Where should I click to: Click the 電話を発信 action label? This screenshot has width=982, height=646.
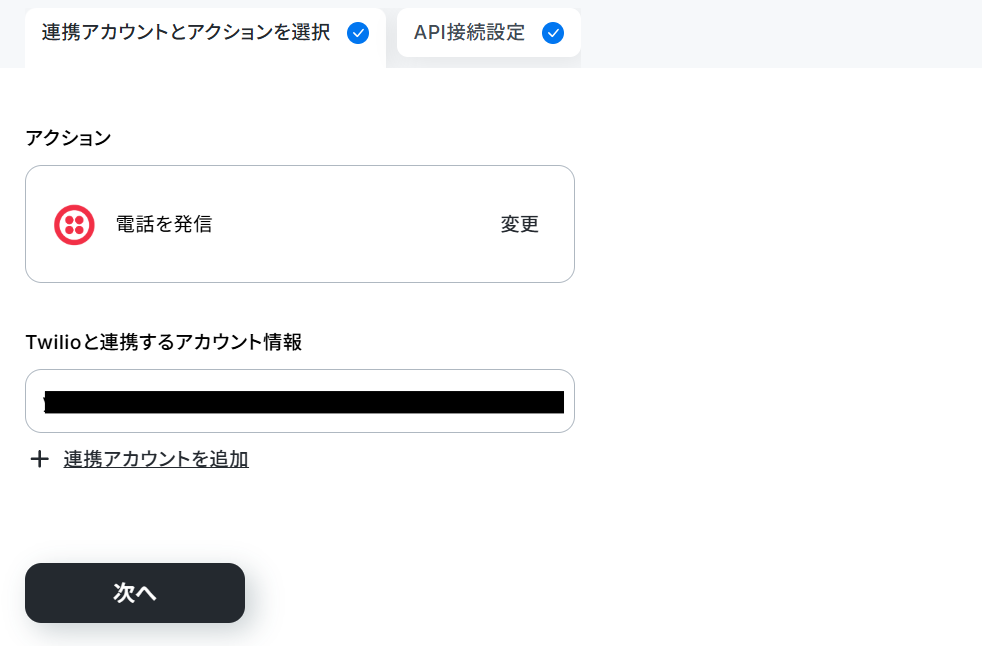(x=164, y=224)
